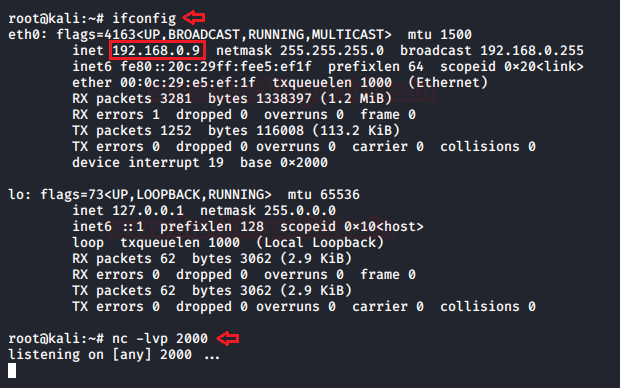
Task: Click the ifconfig command text
Action: pyautogui.click(x=144, y=19)
